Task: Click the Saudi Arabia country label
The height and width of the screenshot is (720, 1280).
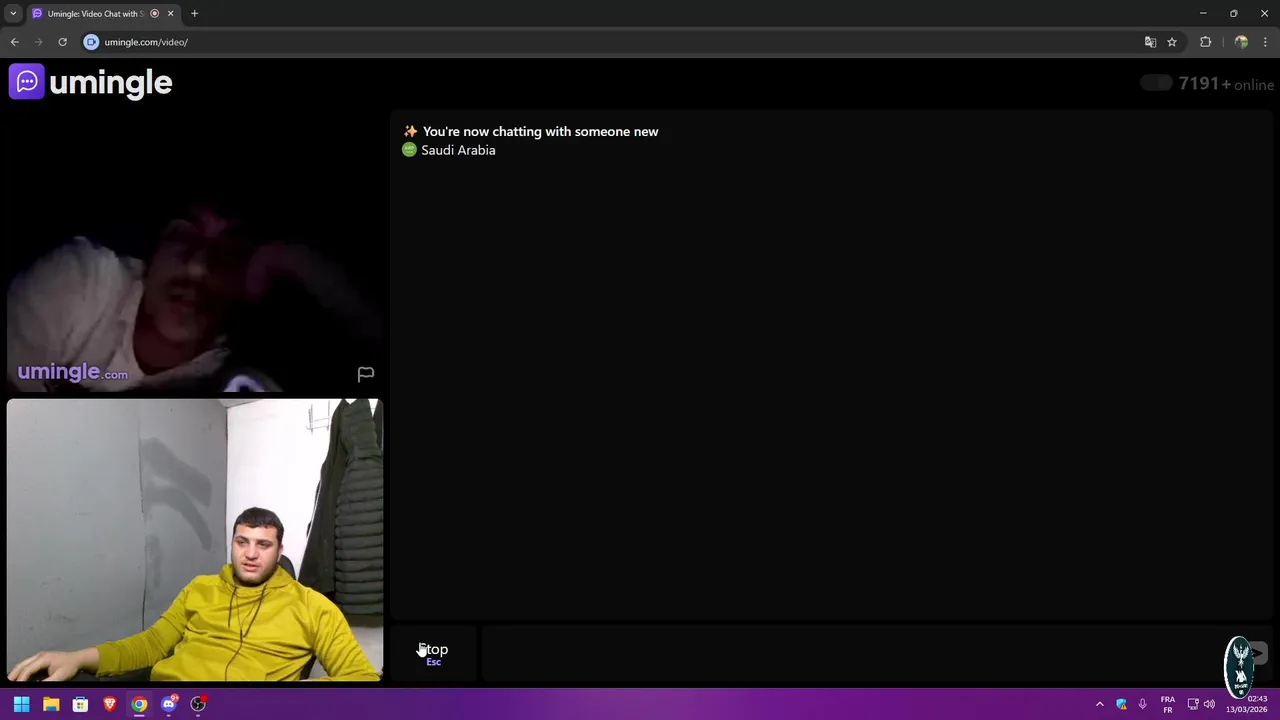Action: click(x=458, y=150)
